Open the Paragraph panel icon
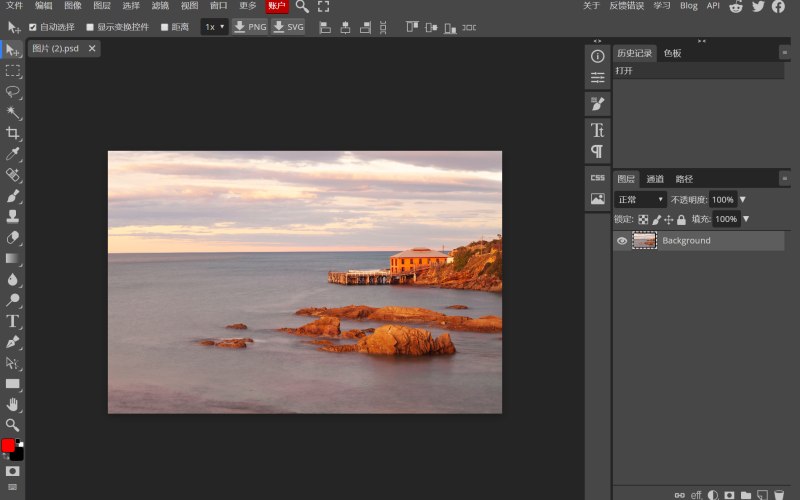Viewport: 800px width, 500px height. [x=597, y=151]
